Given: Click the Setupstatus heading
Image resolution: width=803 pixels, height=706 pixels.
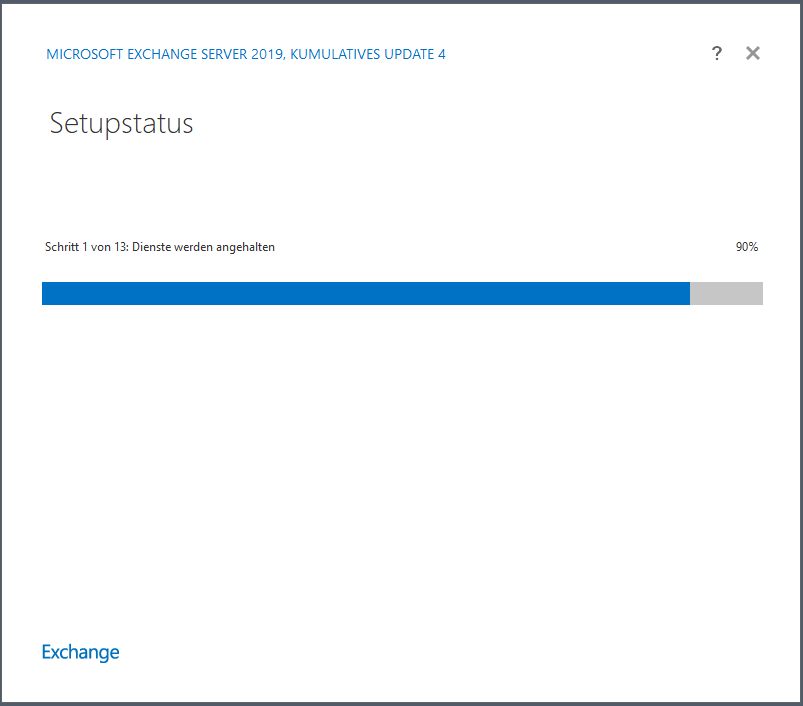Looking at the screenshot, I should pyautogui.click(x=121, y=123).
